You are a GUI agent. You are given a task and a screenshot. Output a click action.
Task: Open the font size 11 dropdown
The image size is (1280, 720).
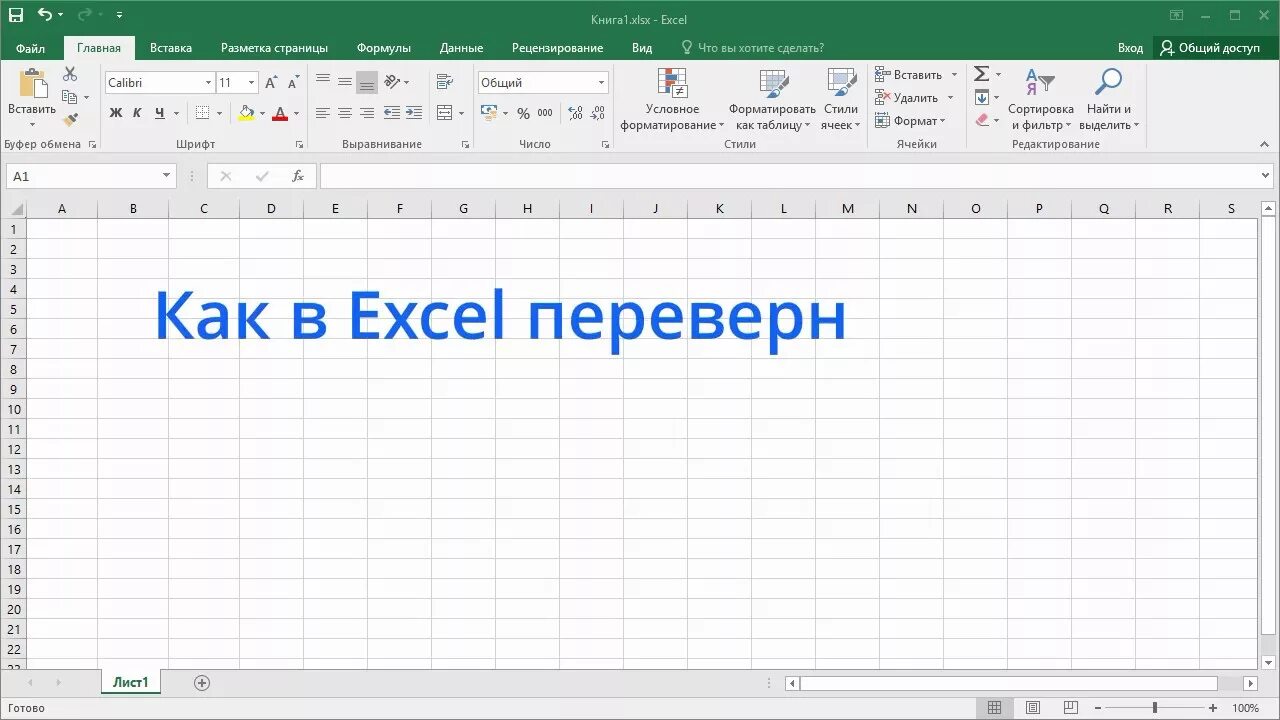(251, 83)
